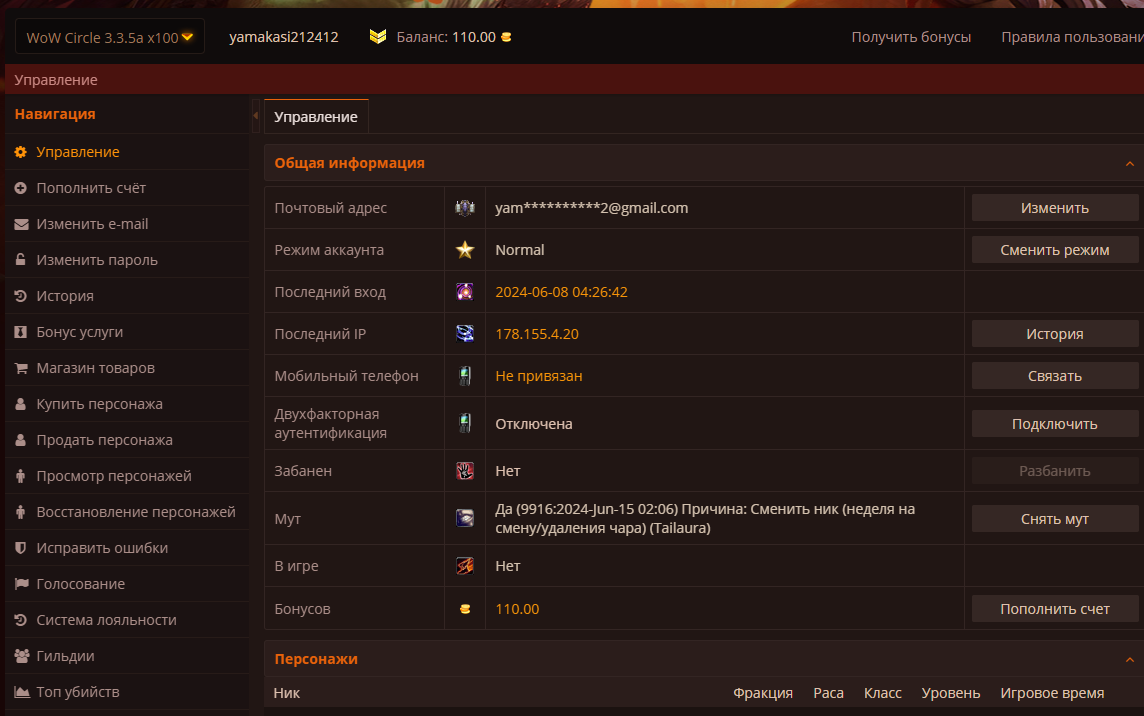Click the person icon beside Купить персонажа
Viewport: 1144px width, 716px height.
coord(20,404)
